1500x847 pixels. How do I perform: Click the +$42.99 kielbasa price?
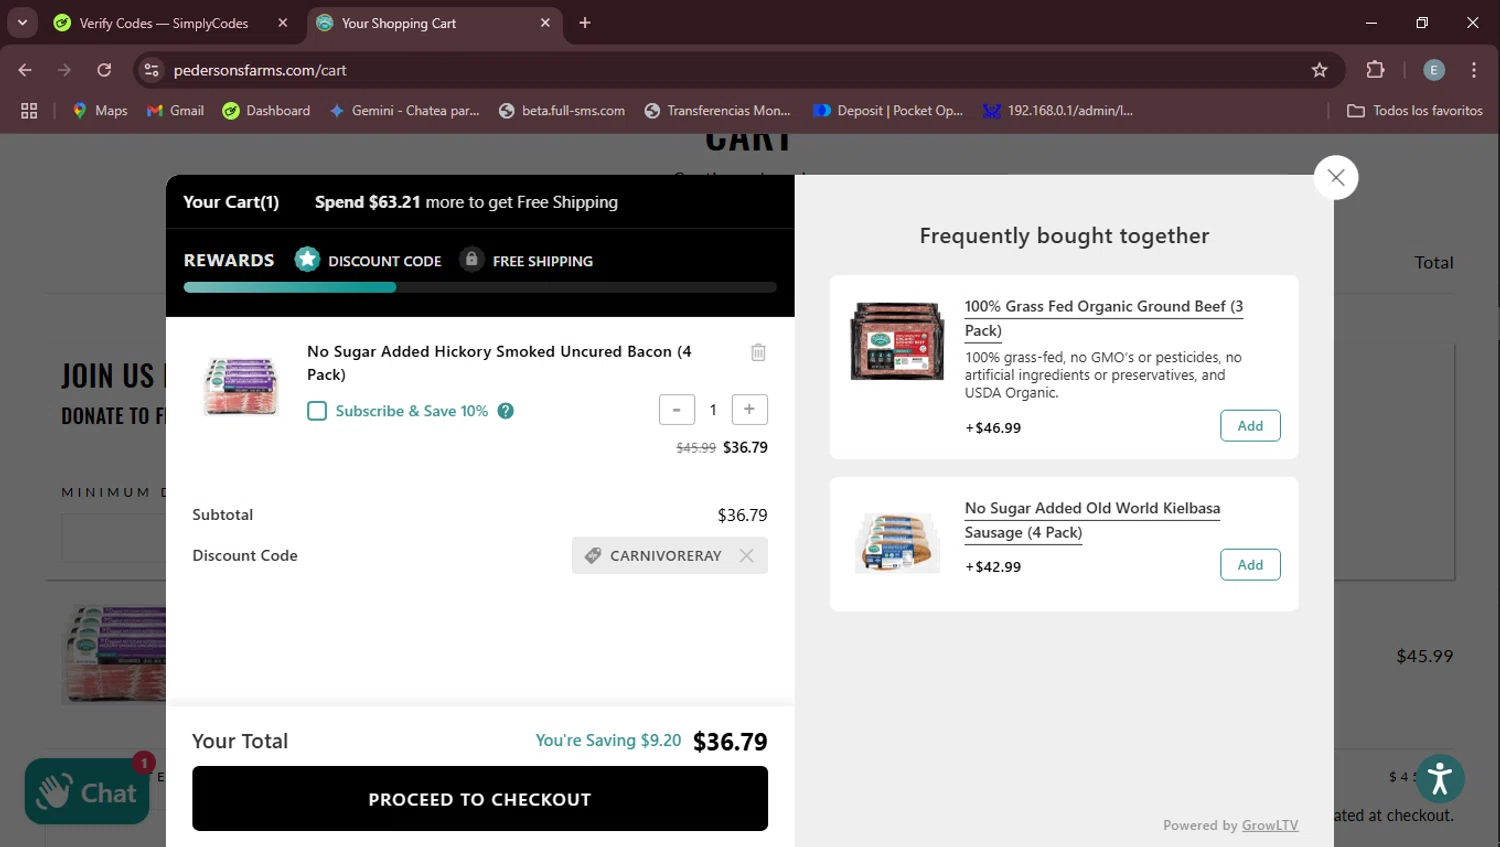pyautogui.click(x=993, y=567)
